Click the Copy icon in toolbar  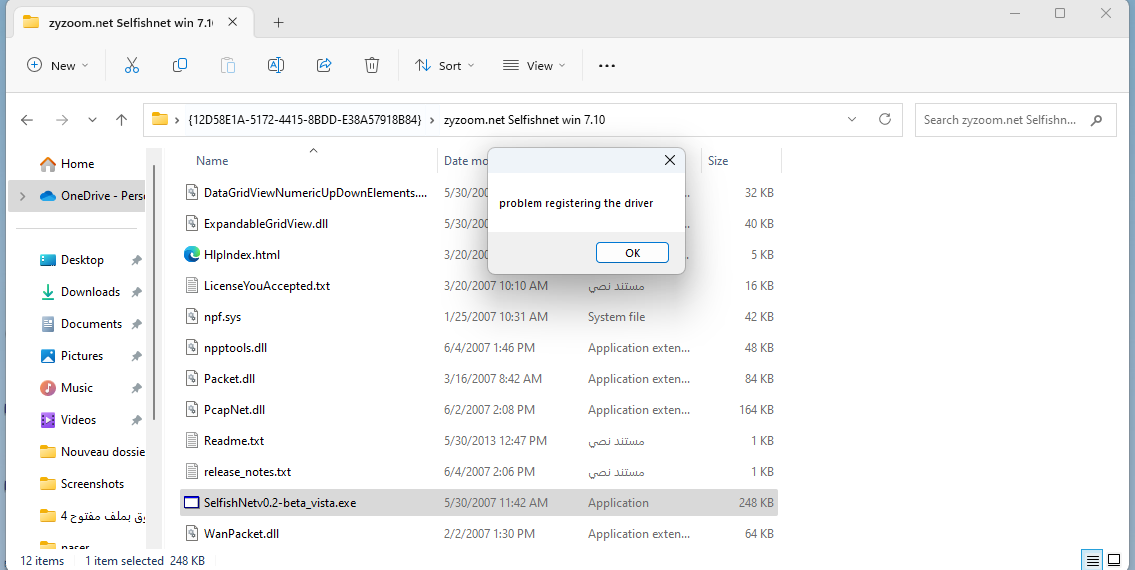click(x=180, y=65)
